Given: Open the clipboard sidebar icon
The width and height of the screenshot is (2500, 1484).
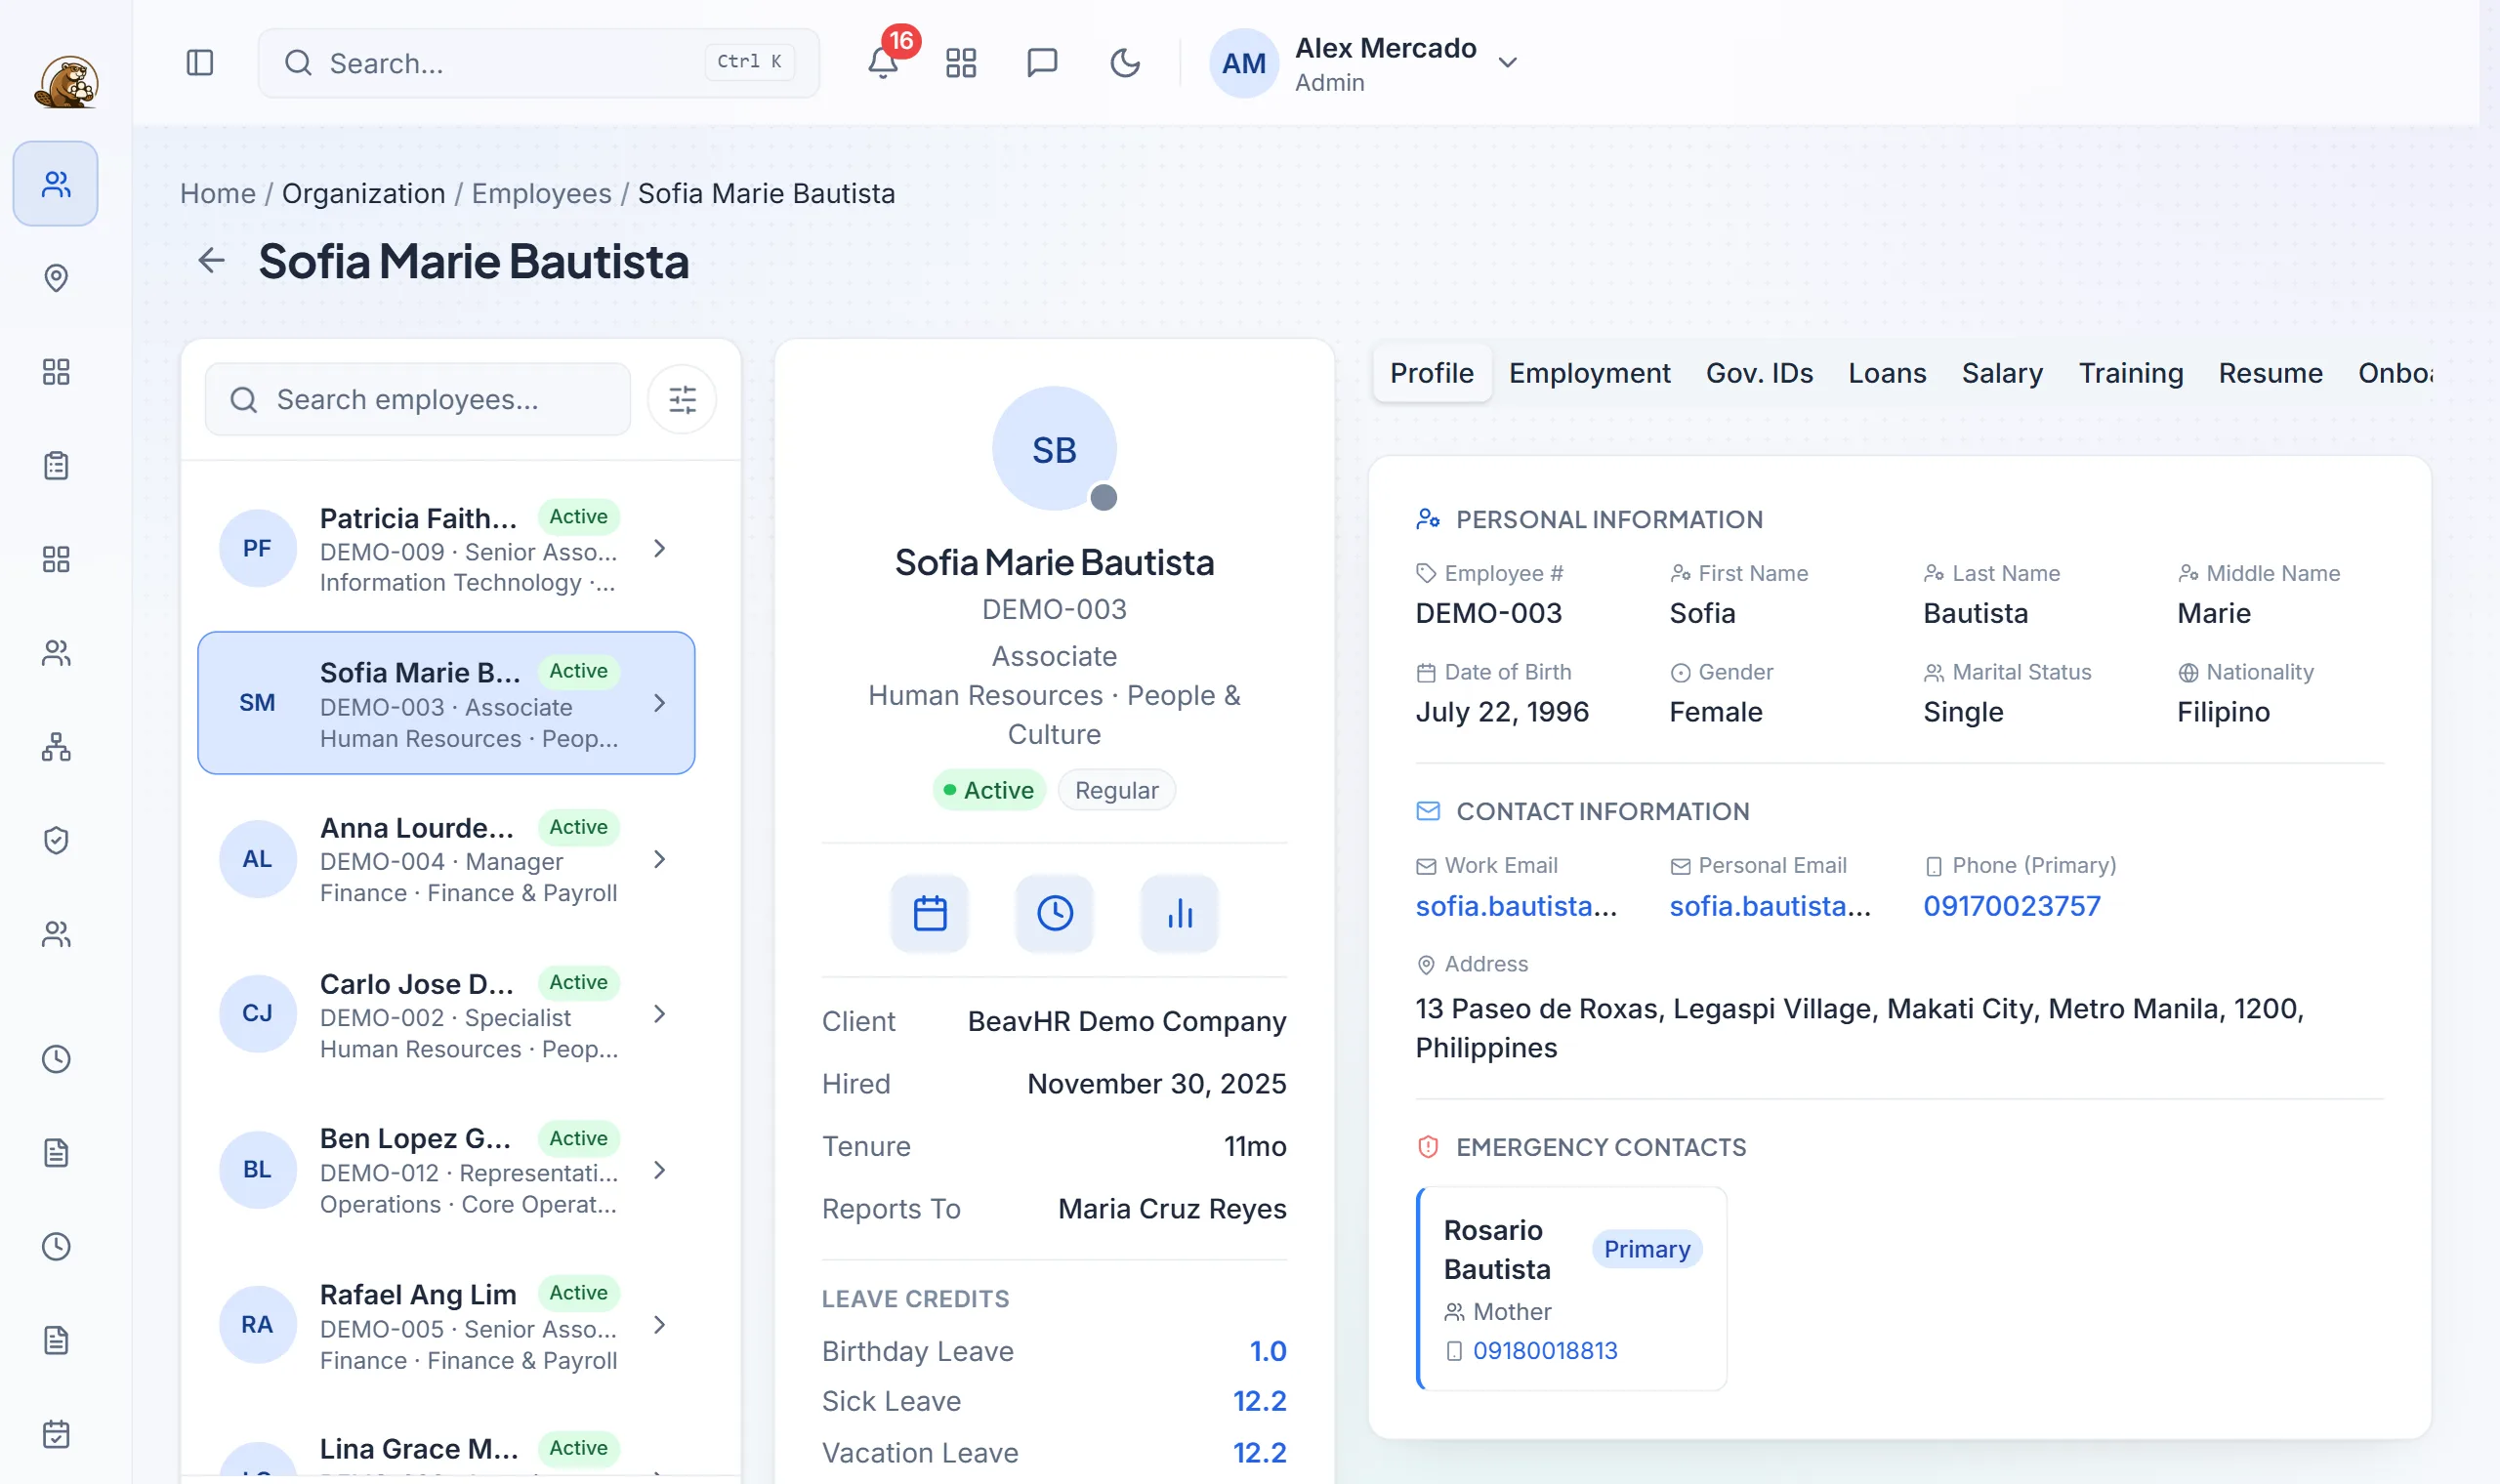Looking at the screenshot, I should click(x=56, y=466).
